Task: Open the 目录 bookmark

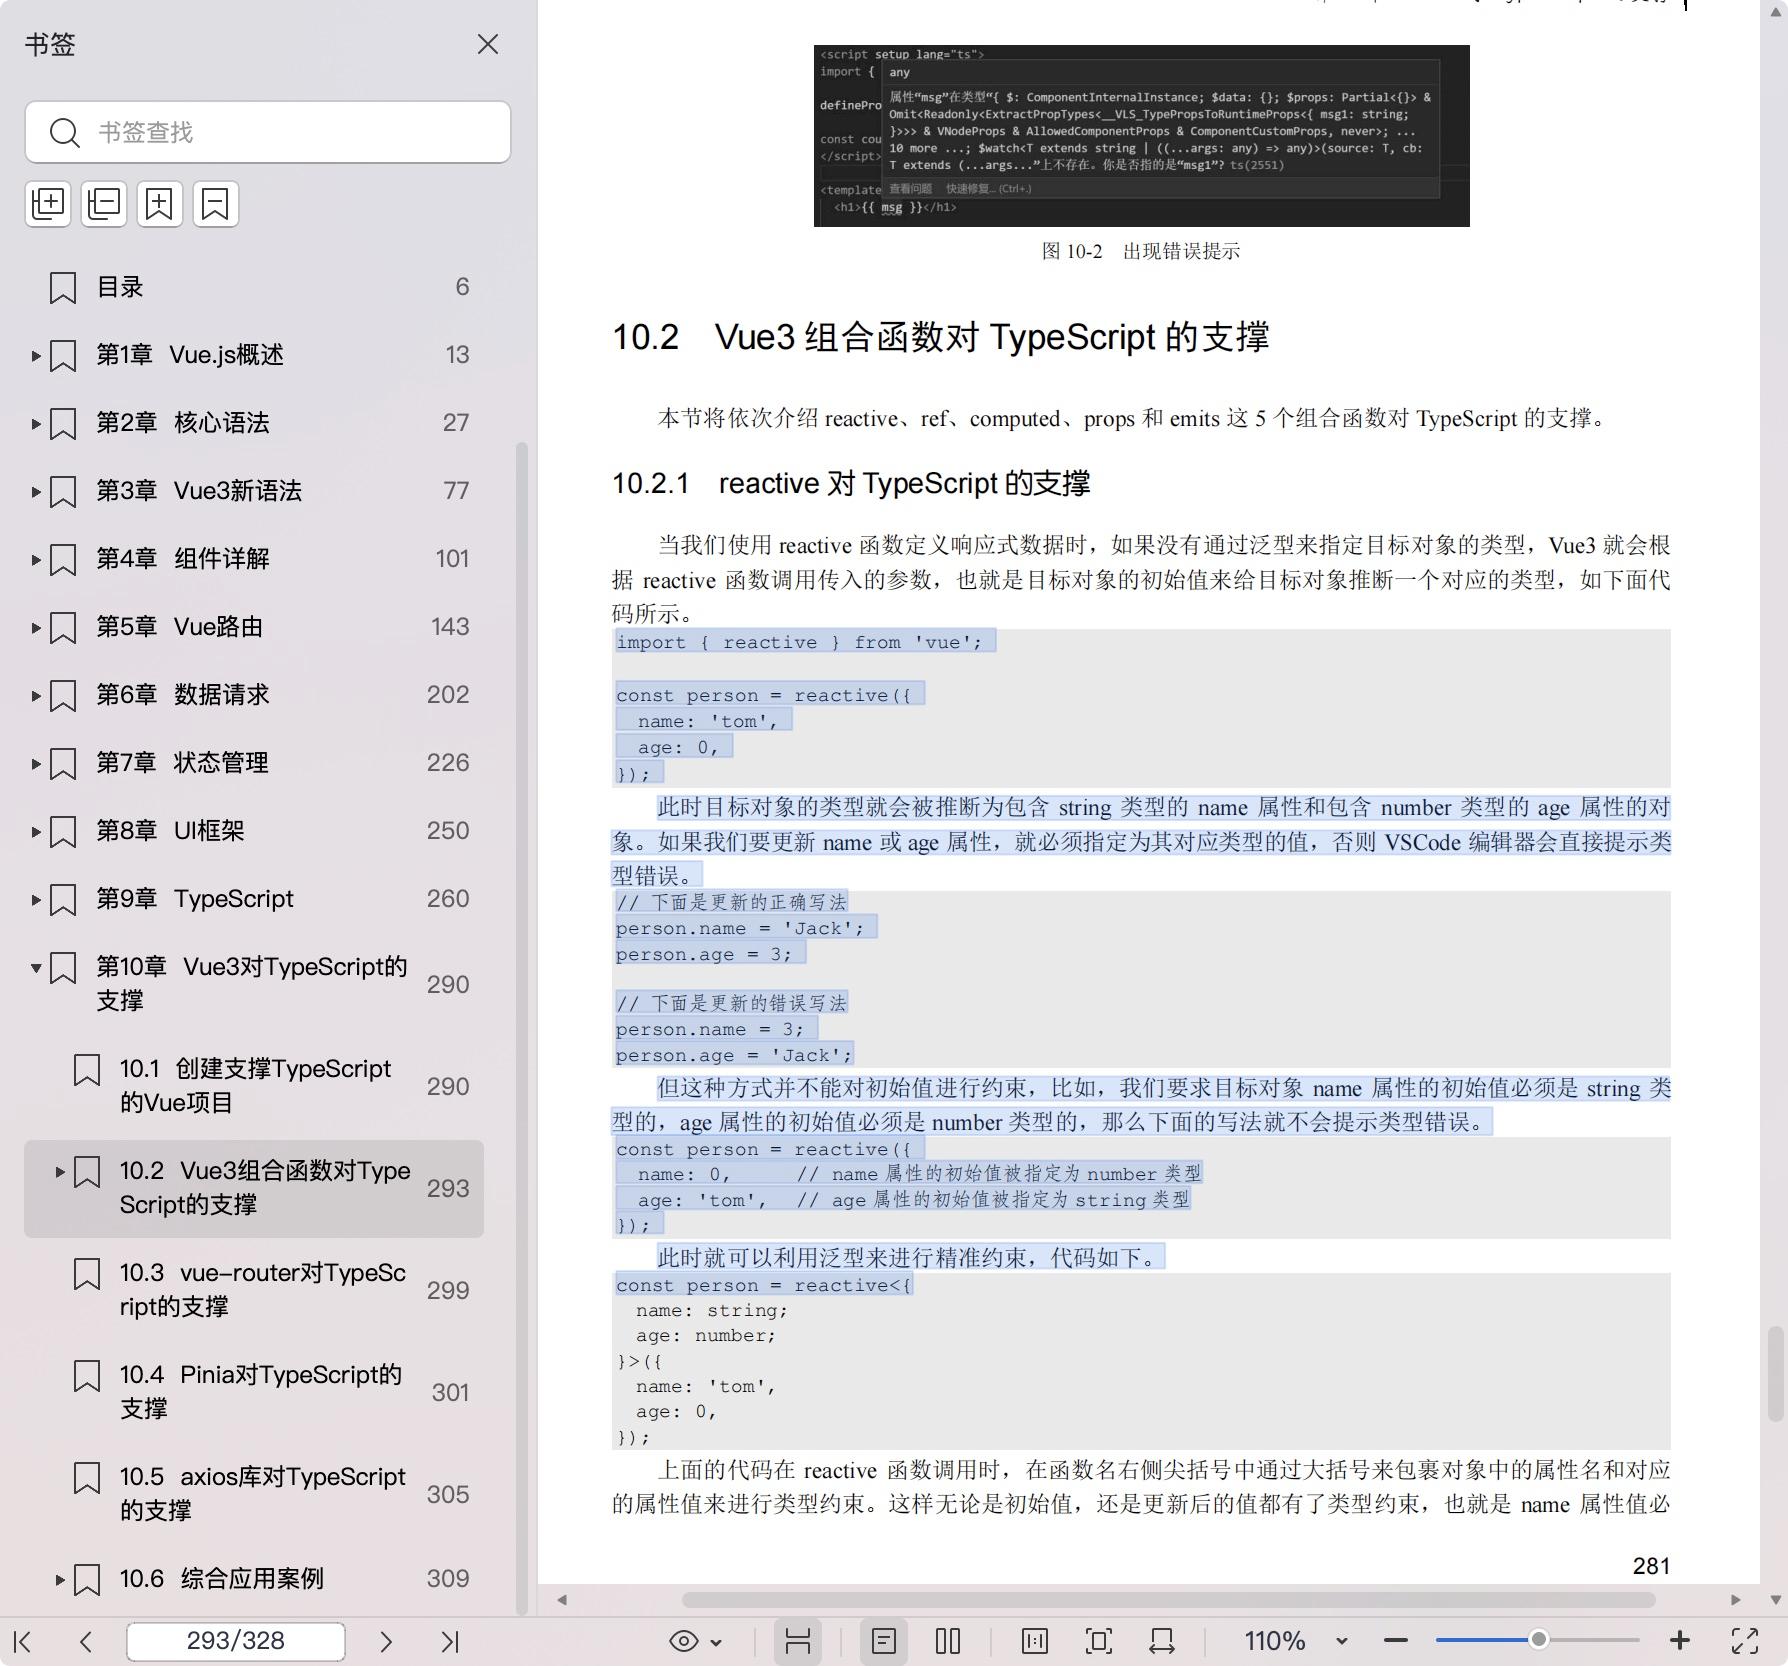Action: tap(120, 287)
